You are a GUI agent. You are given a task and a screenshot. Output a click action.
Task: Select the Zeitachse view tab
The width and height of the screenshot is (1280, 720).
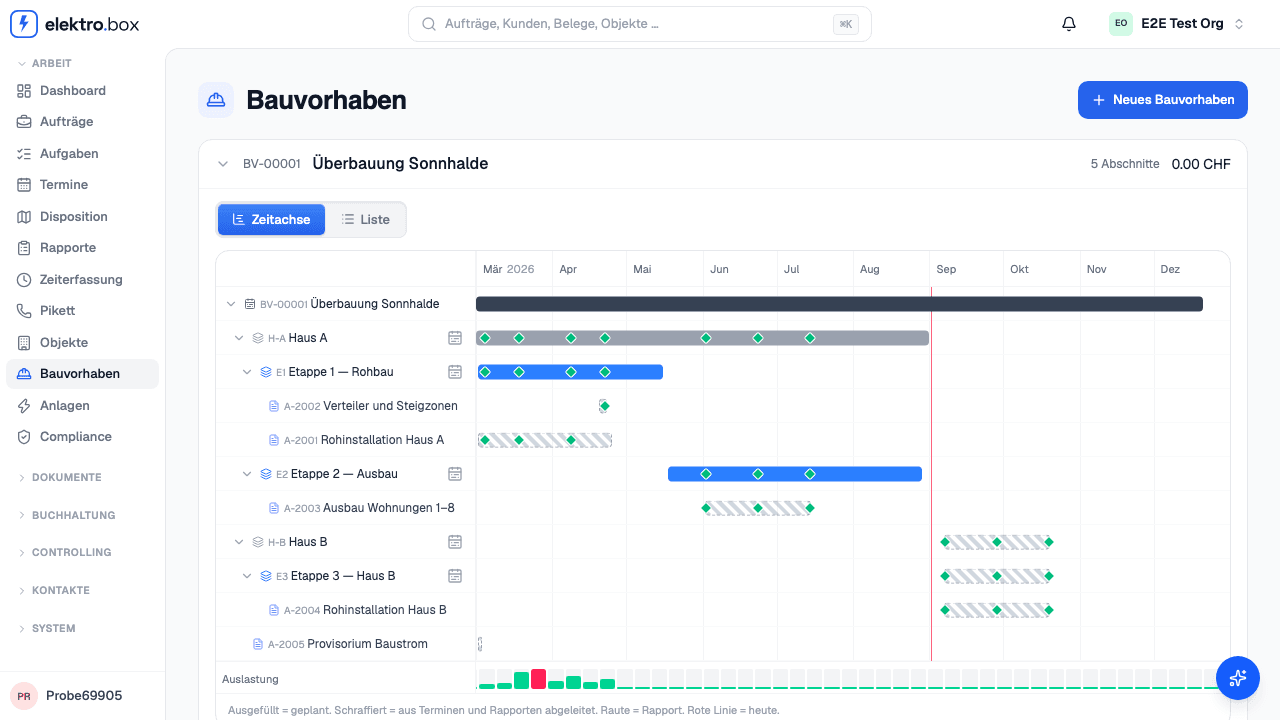(x=271, y=220)
